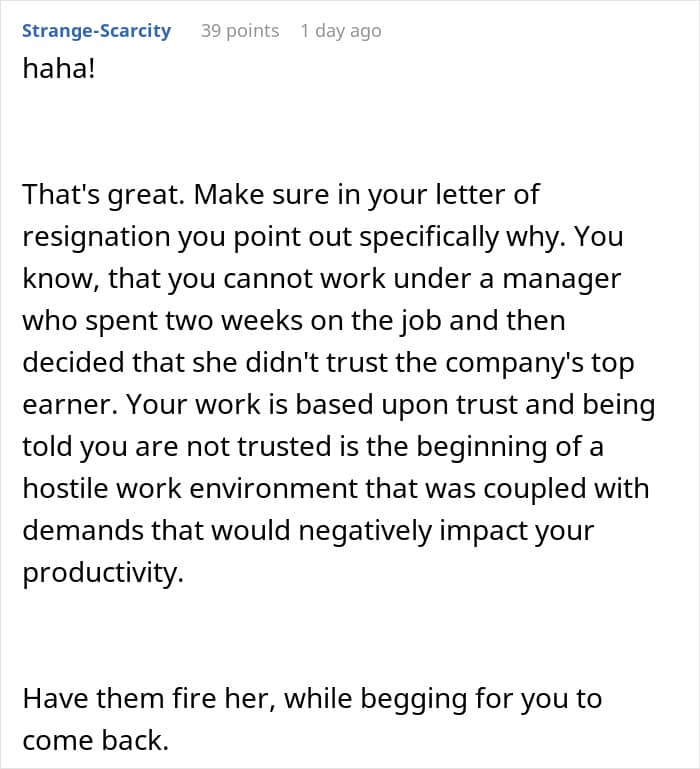Open the '1 day ago' timestamp permalink
The height and width of the screenshot is (769, 700).
340,31
